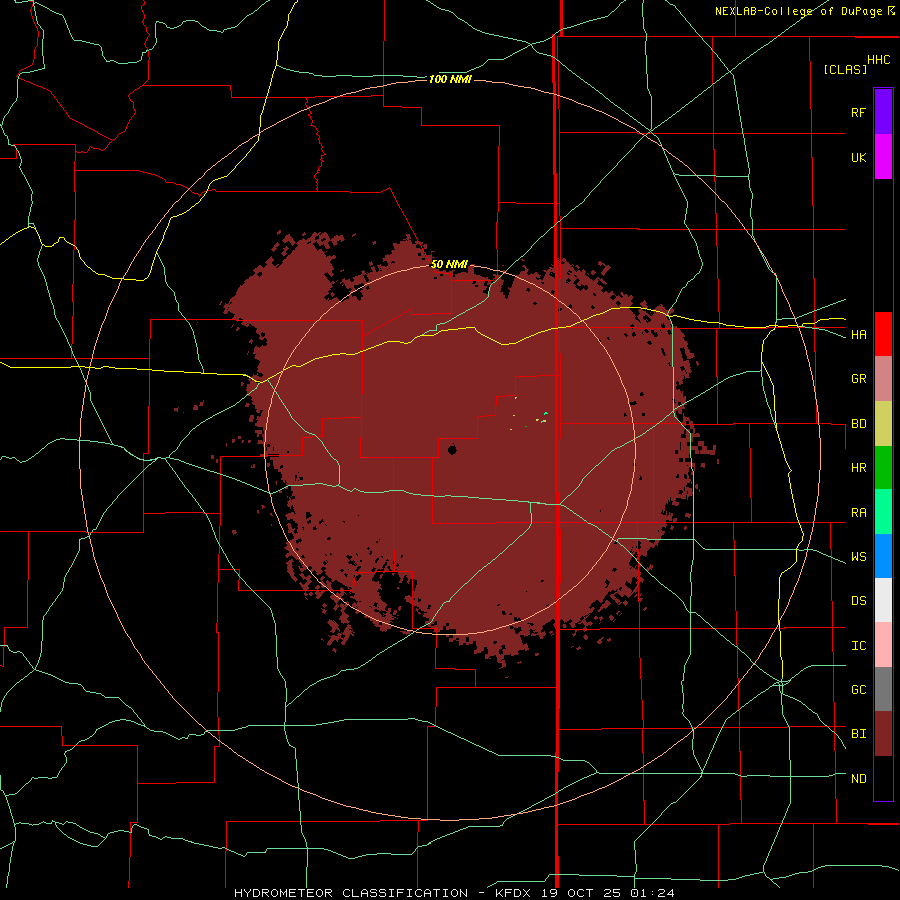Image resolution: width=900 pixels, height=900 pixels.
Task: Click the RA bright green legend swatch
Action: click(x=883, y=512)
